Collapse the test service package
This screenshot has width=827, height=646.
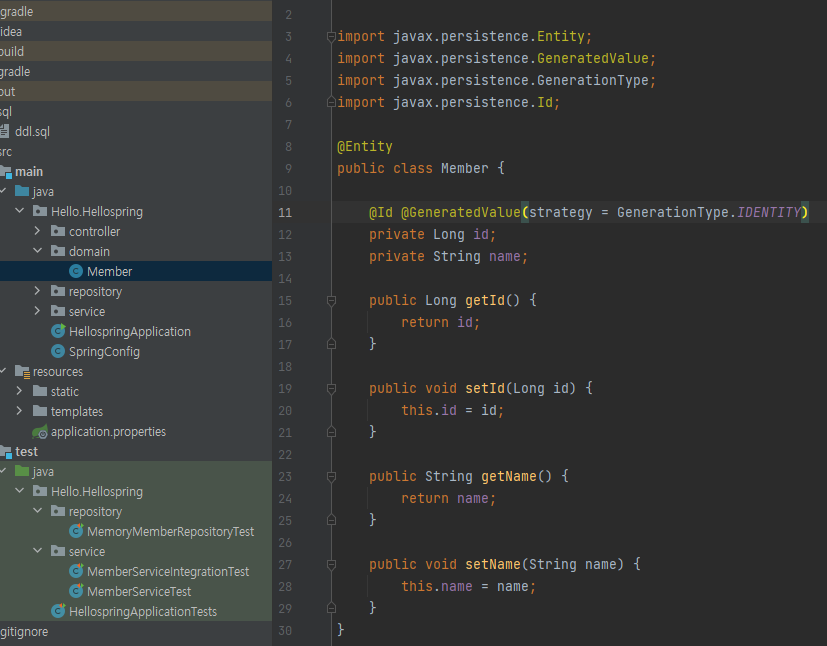click(37, 551)
